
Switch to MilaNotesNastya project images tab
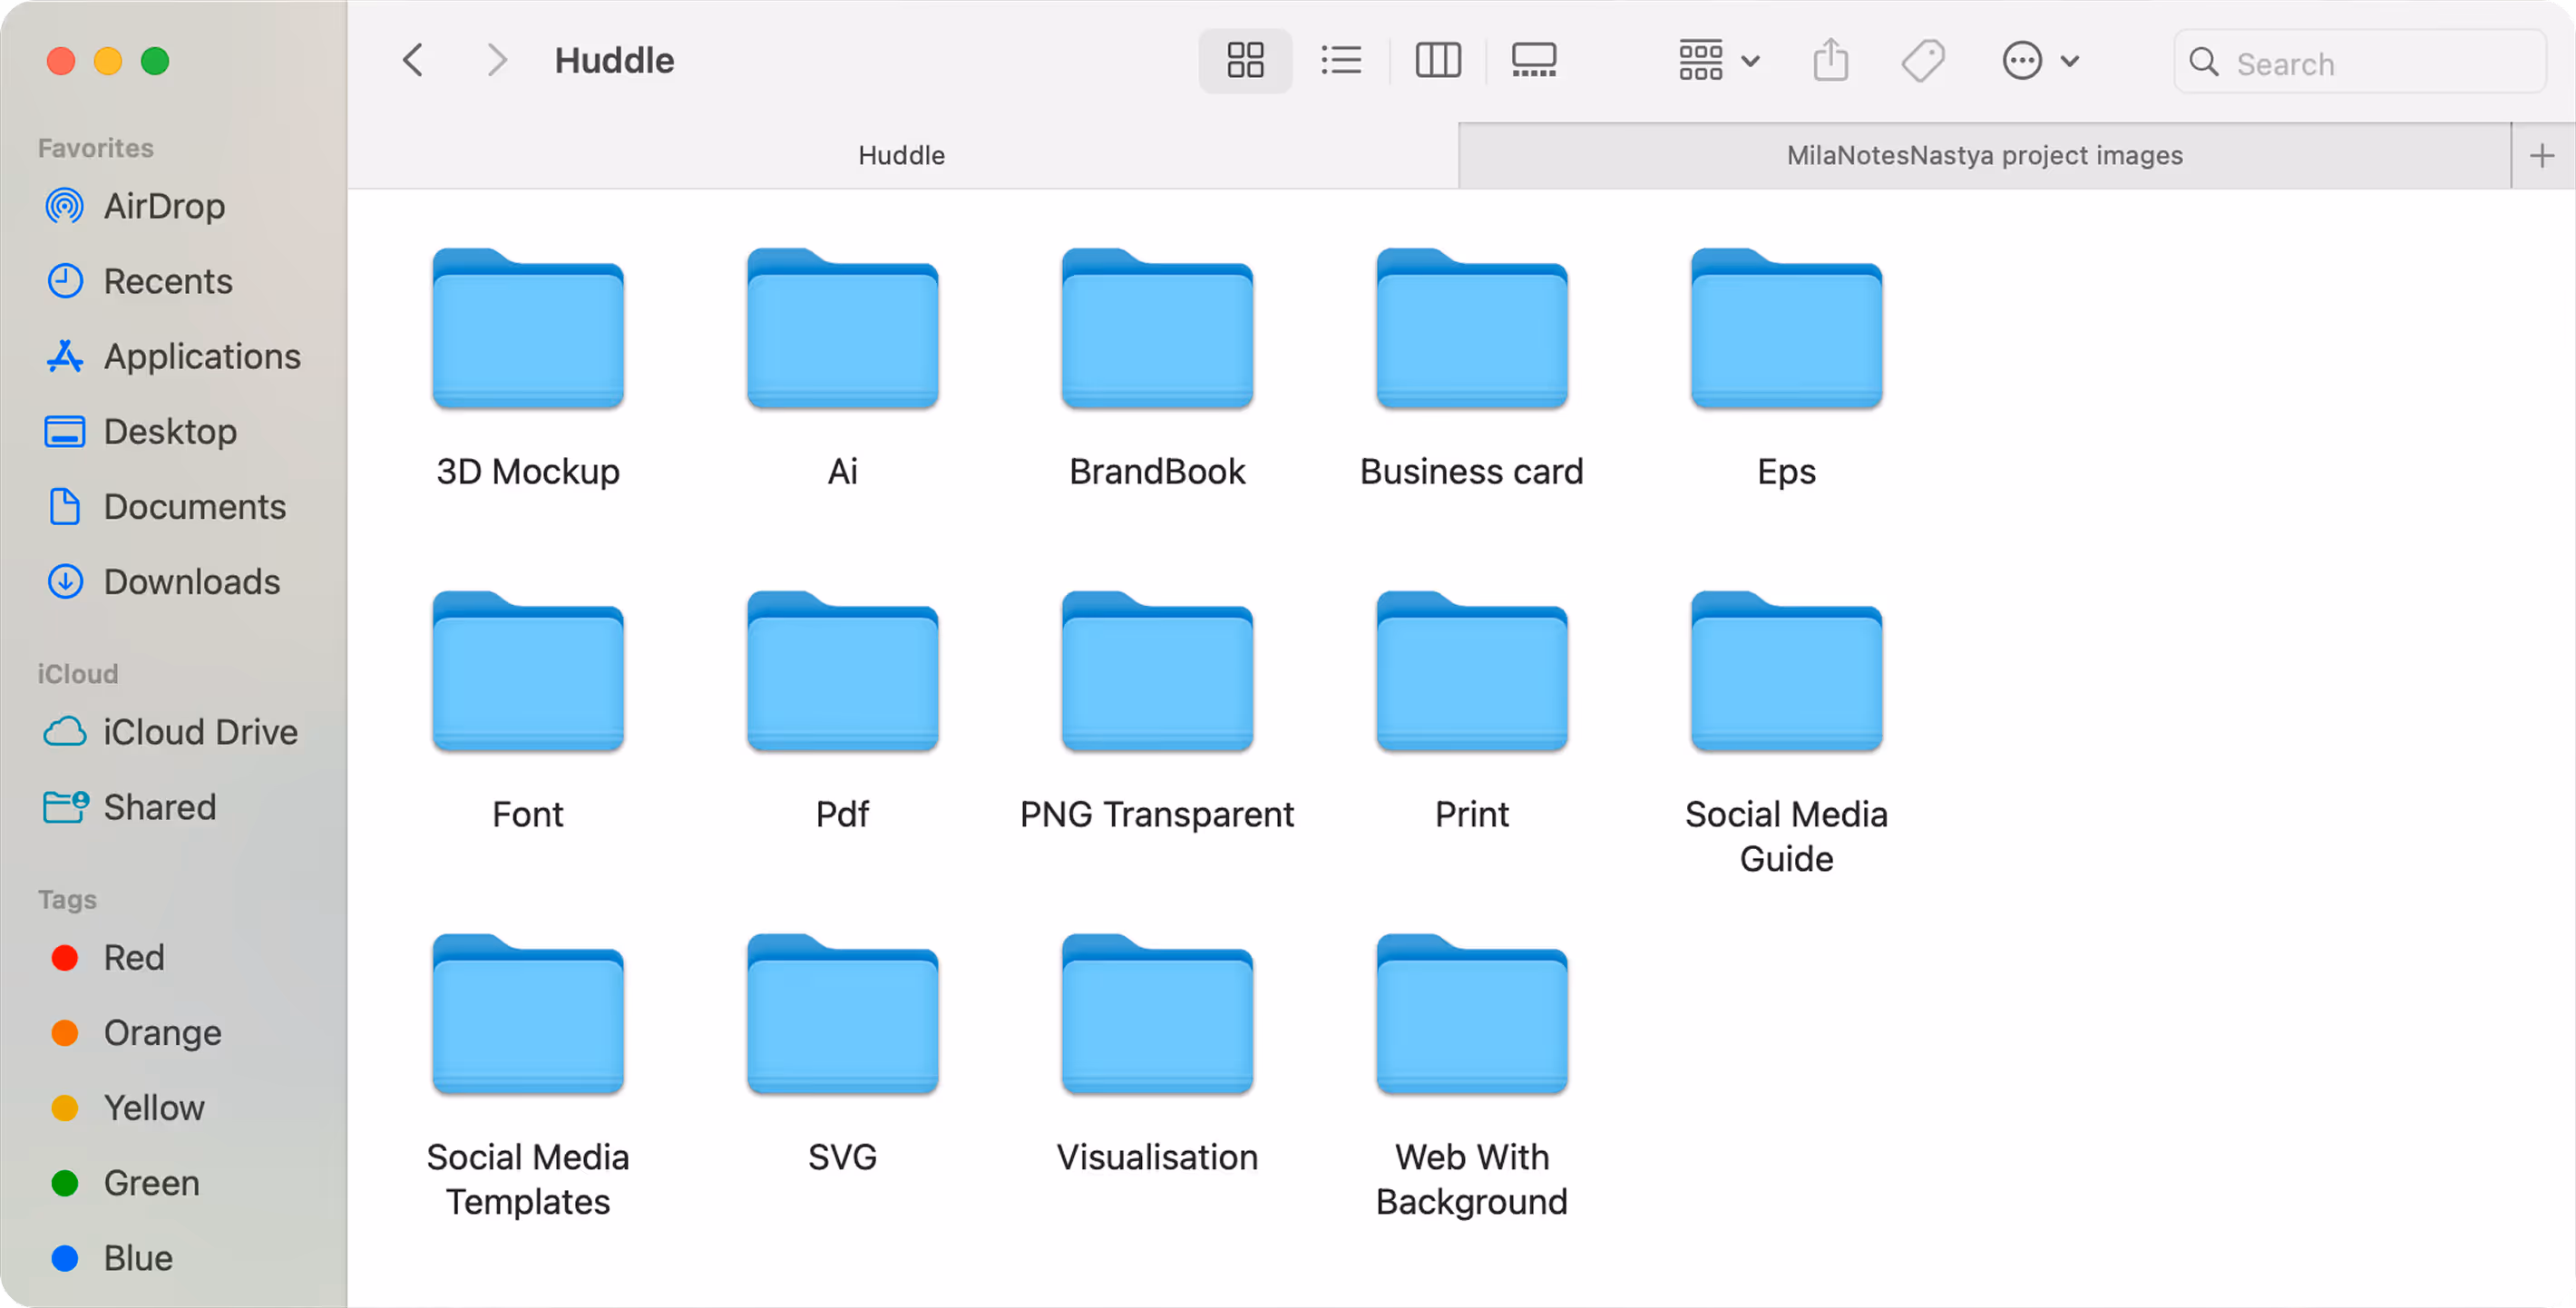pos(1984,155)
